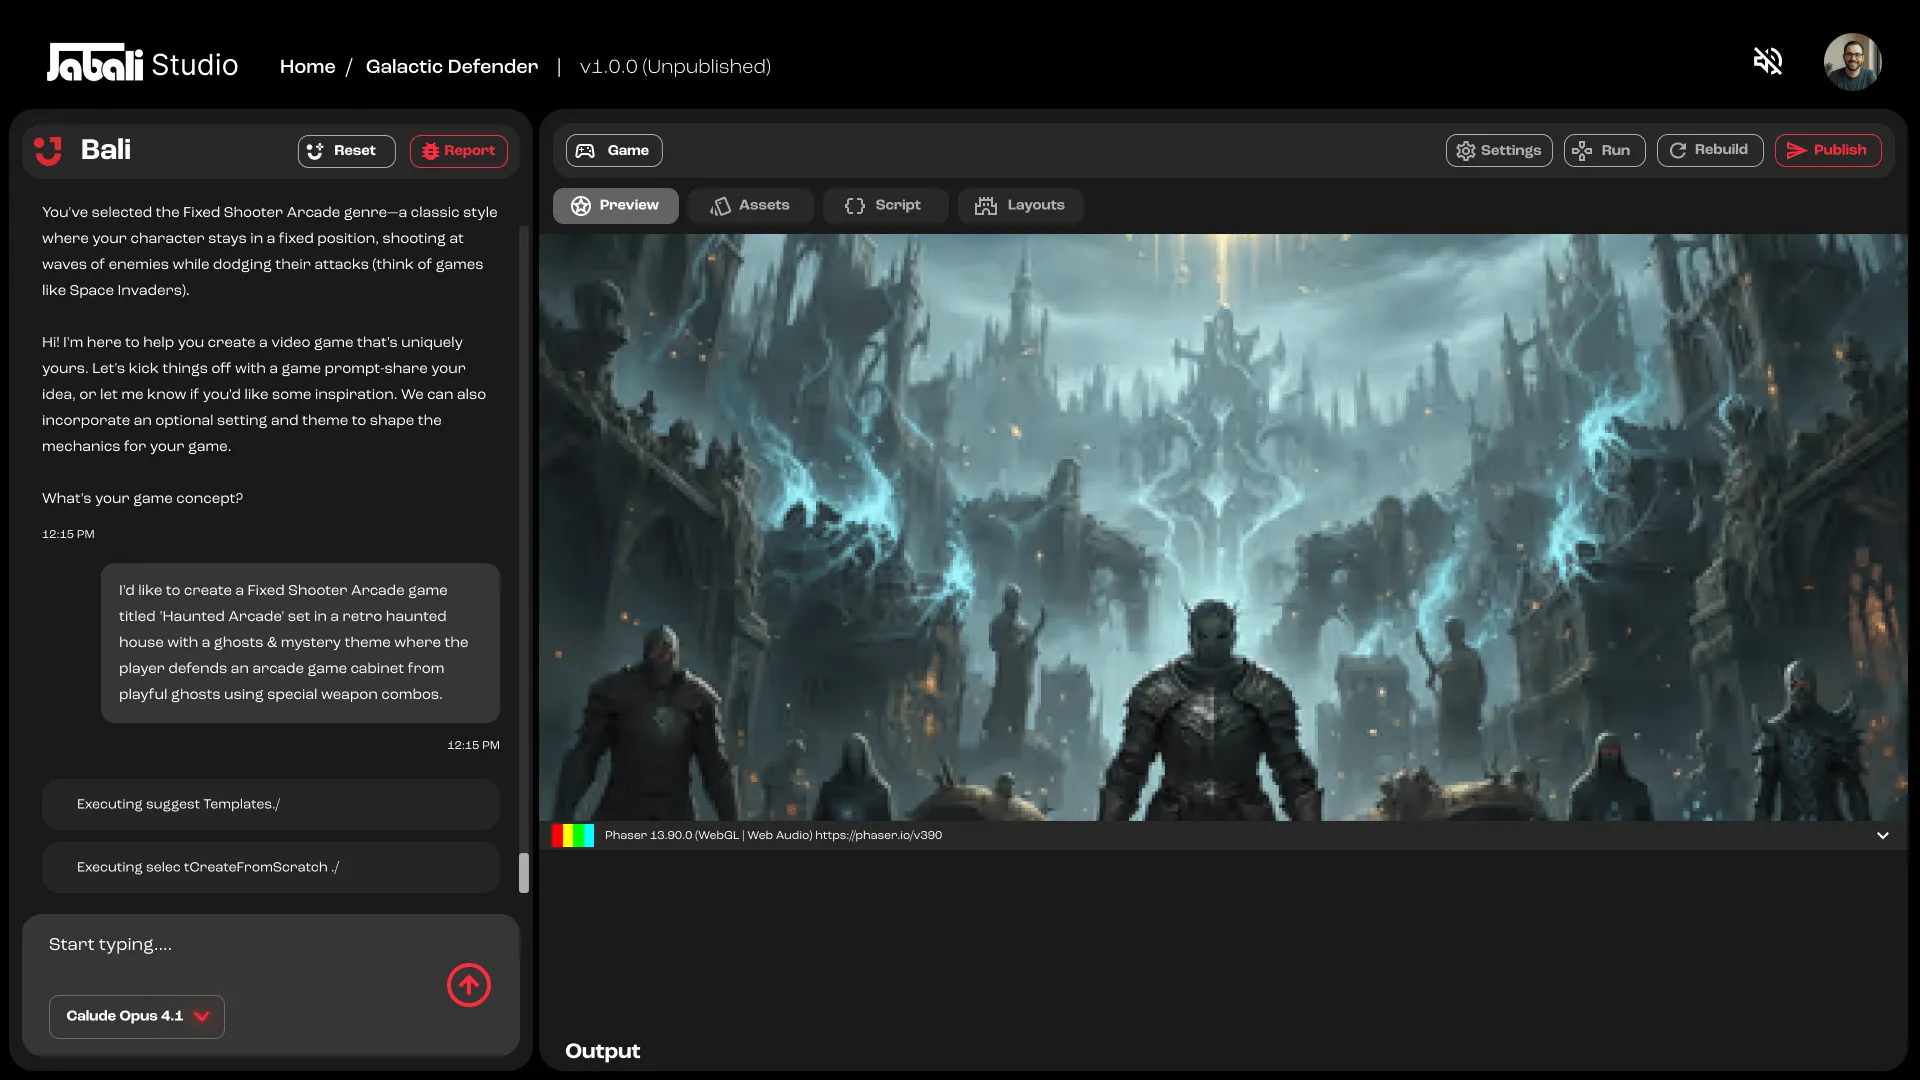Open game Settings via gear icon
1920x1080 pixels.
click(x=1466, y=150)
